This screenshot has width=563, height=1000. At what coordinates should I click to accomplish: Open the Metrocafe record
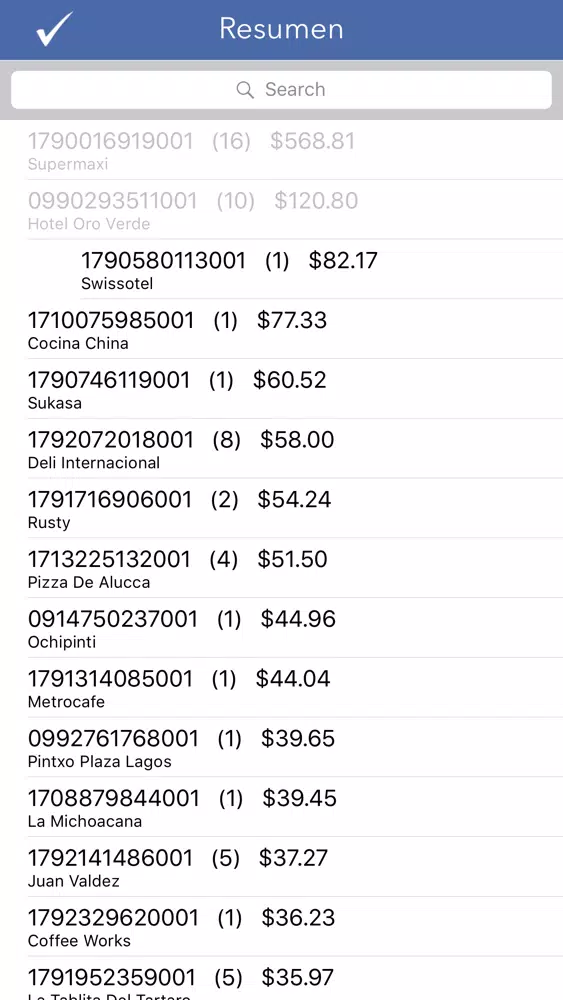[281, 688]
